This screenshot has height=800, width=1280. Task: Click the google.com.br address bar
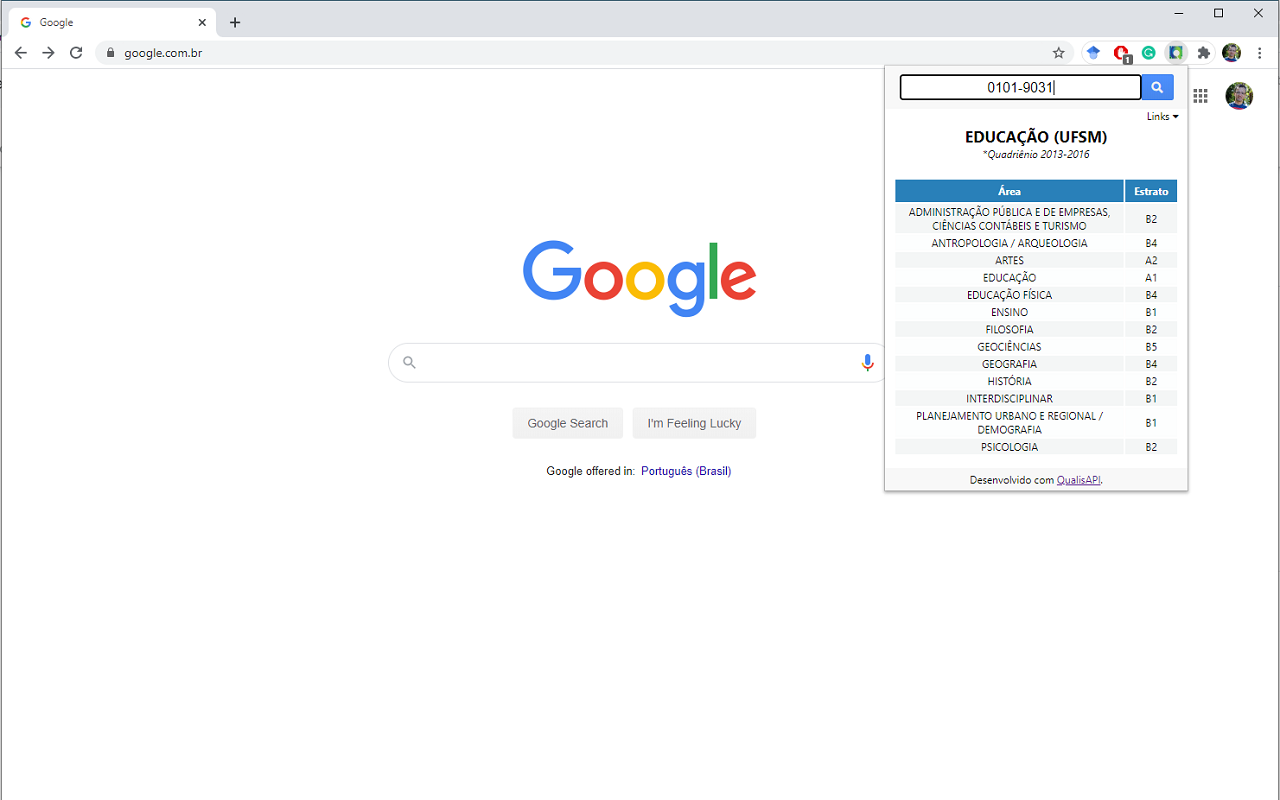160,52
